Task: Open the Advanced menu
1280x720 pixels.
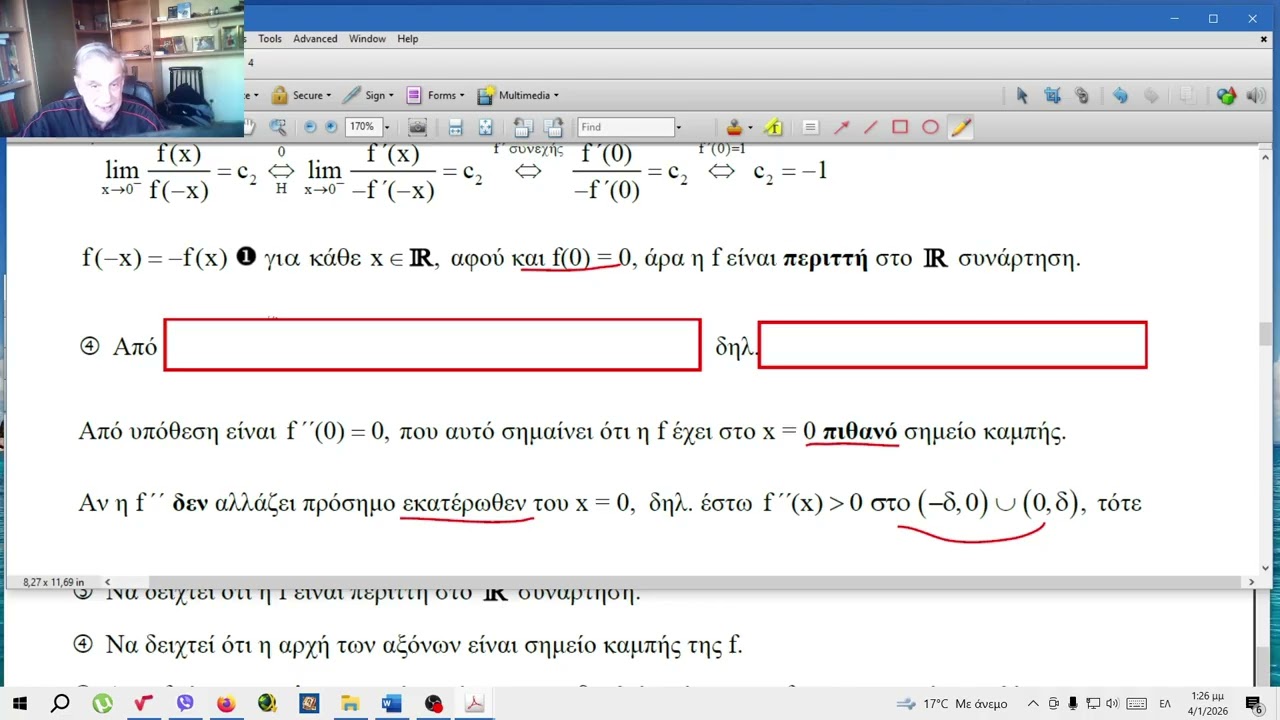Action: point(315,39)
